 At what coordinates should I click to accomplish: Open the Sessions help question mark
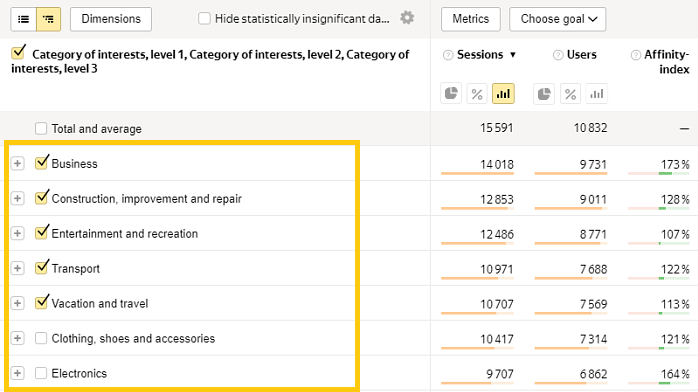click(x=448, y=55)
